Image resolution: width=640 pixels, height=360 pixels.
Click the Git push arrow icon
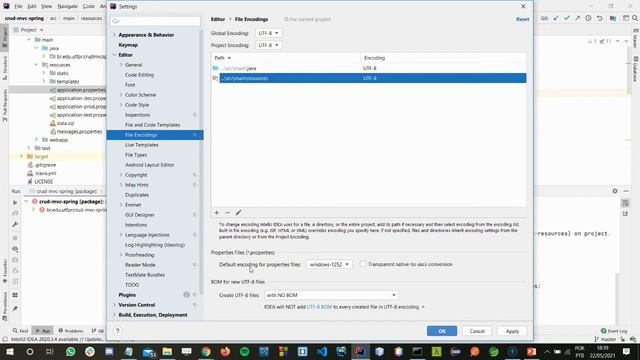pos(577,18)
